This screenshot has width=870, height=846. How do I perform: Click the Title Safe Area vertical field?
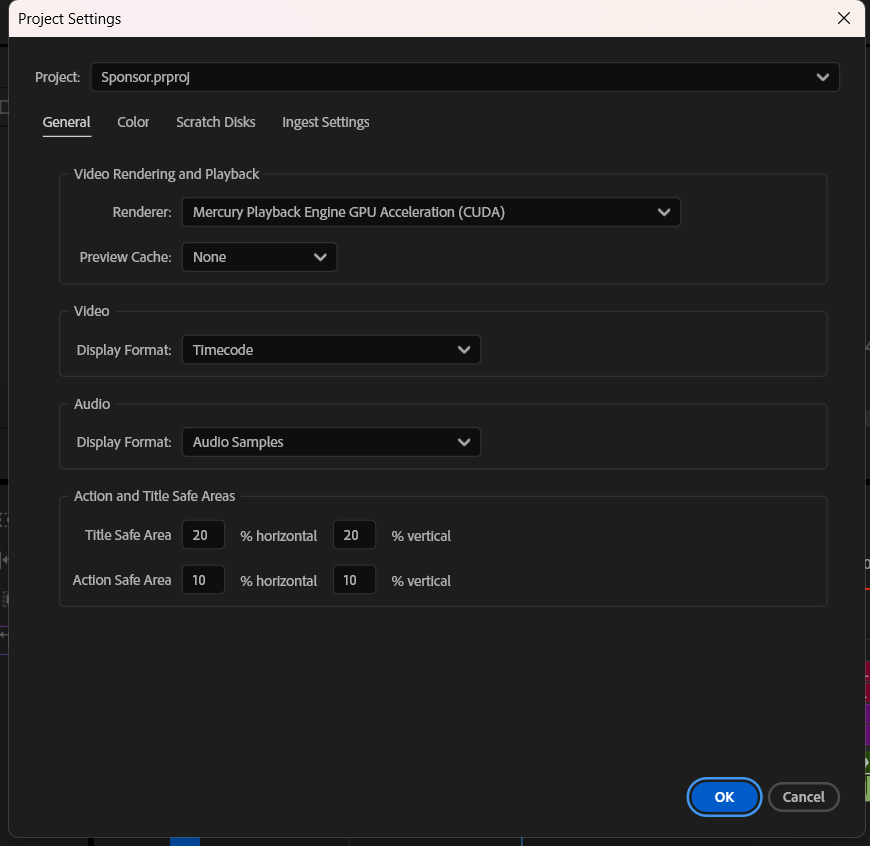pos(354,535)
